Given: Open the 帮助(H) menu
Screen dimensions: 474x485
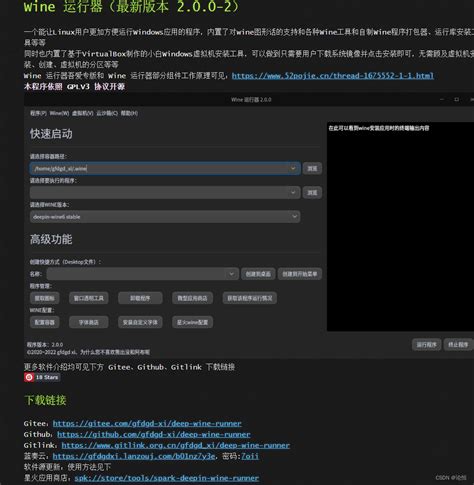Looking at the screenshot, I should (x=129, y=113).
